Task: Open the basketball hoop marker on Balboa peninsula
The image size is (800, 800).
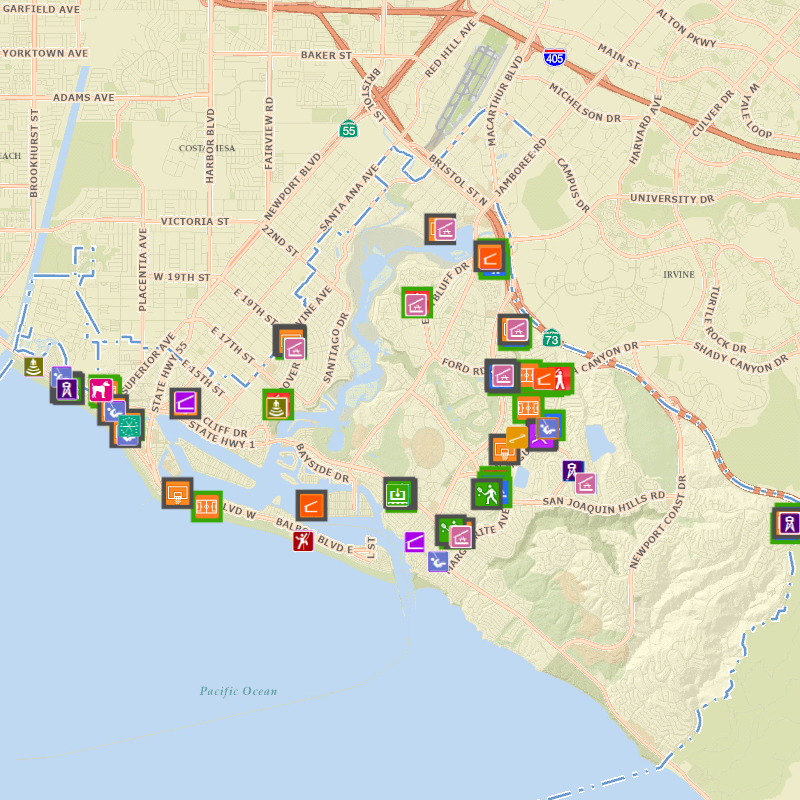Action: tap(177, 492)
